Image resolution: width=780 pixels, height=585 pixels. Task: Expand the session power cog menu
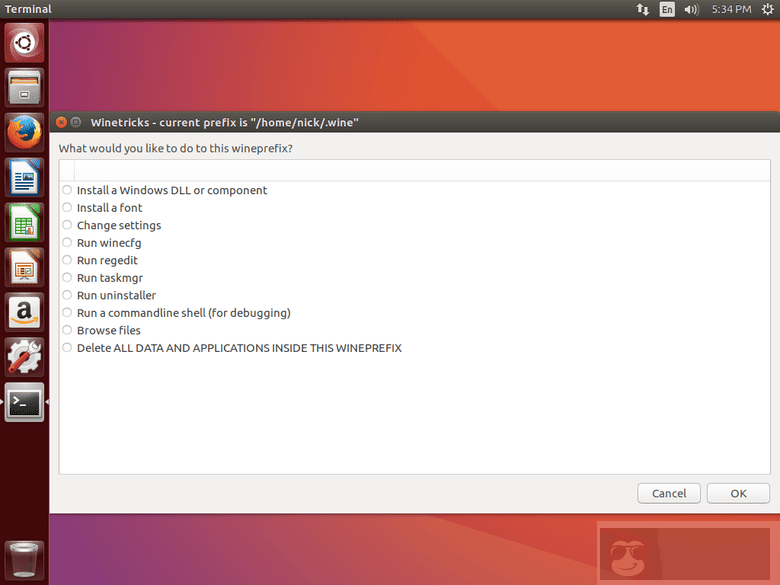766,9
